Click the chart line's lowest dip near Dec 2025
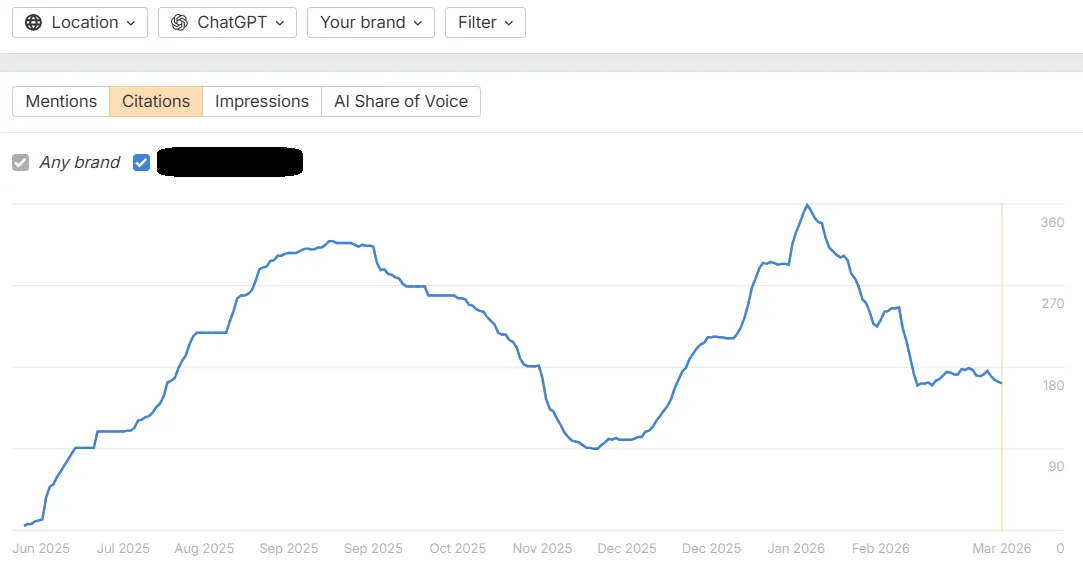 click(x=595, y=449)
